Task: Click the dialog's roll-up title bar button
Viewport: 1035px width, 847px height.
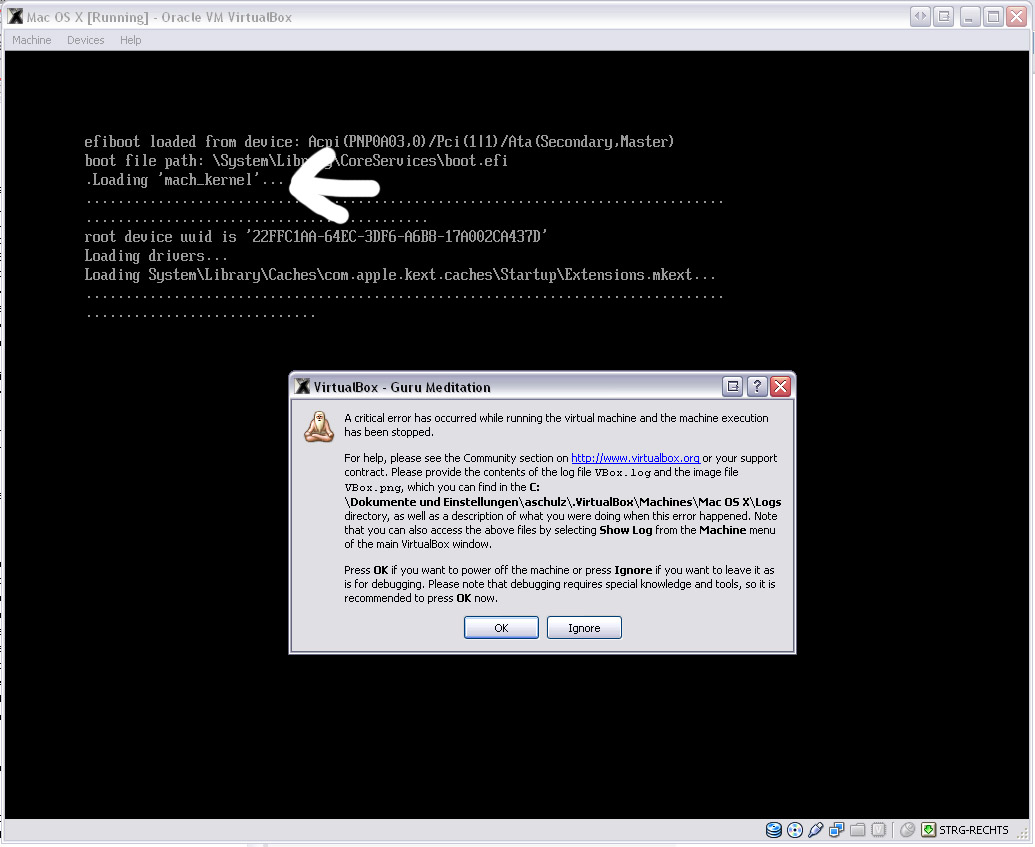Action: tap(733, 387)
